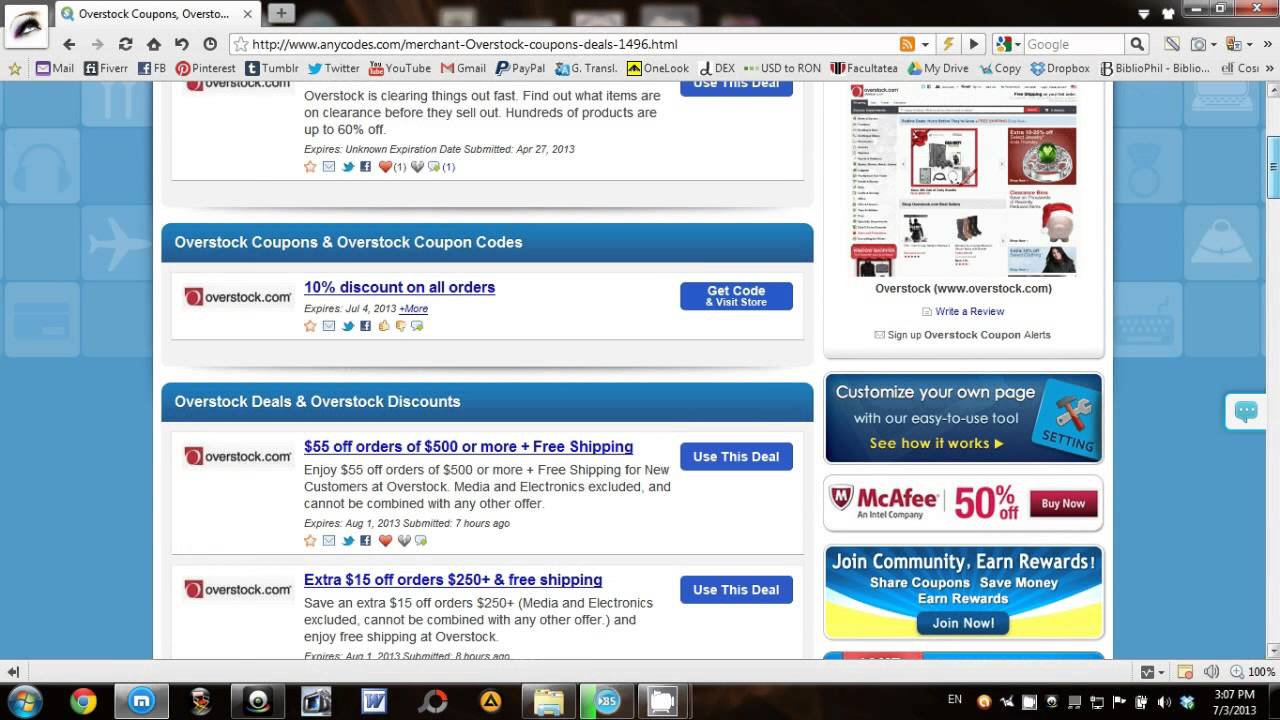
Task: Click the page zoom 100% control
Action: coord(1254,672)
